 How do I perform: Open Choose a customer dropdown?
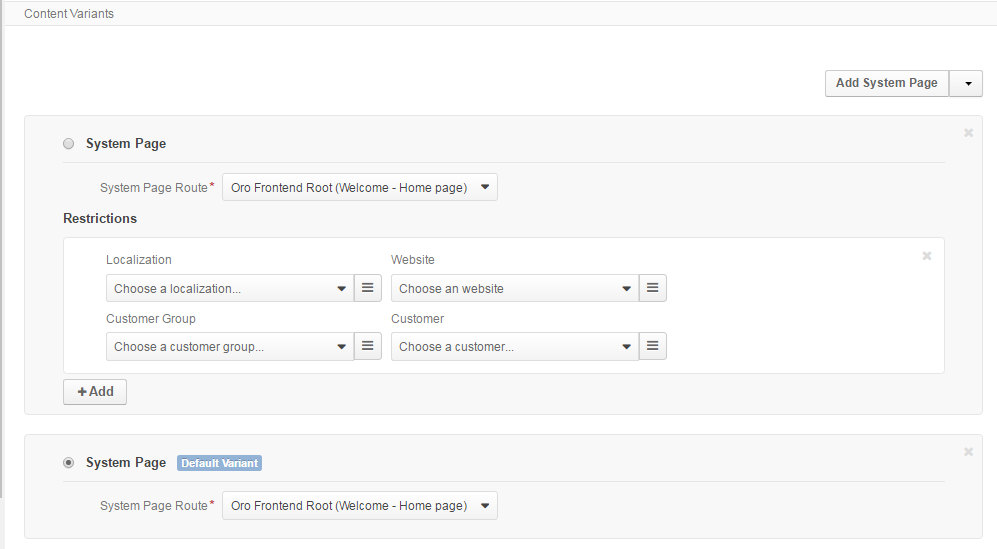click(x=515, y=346)
